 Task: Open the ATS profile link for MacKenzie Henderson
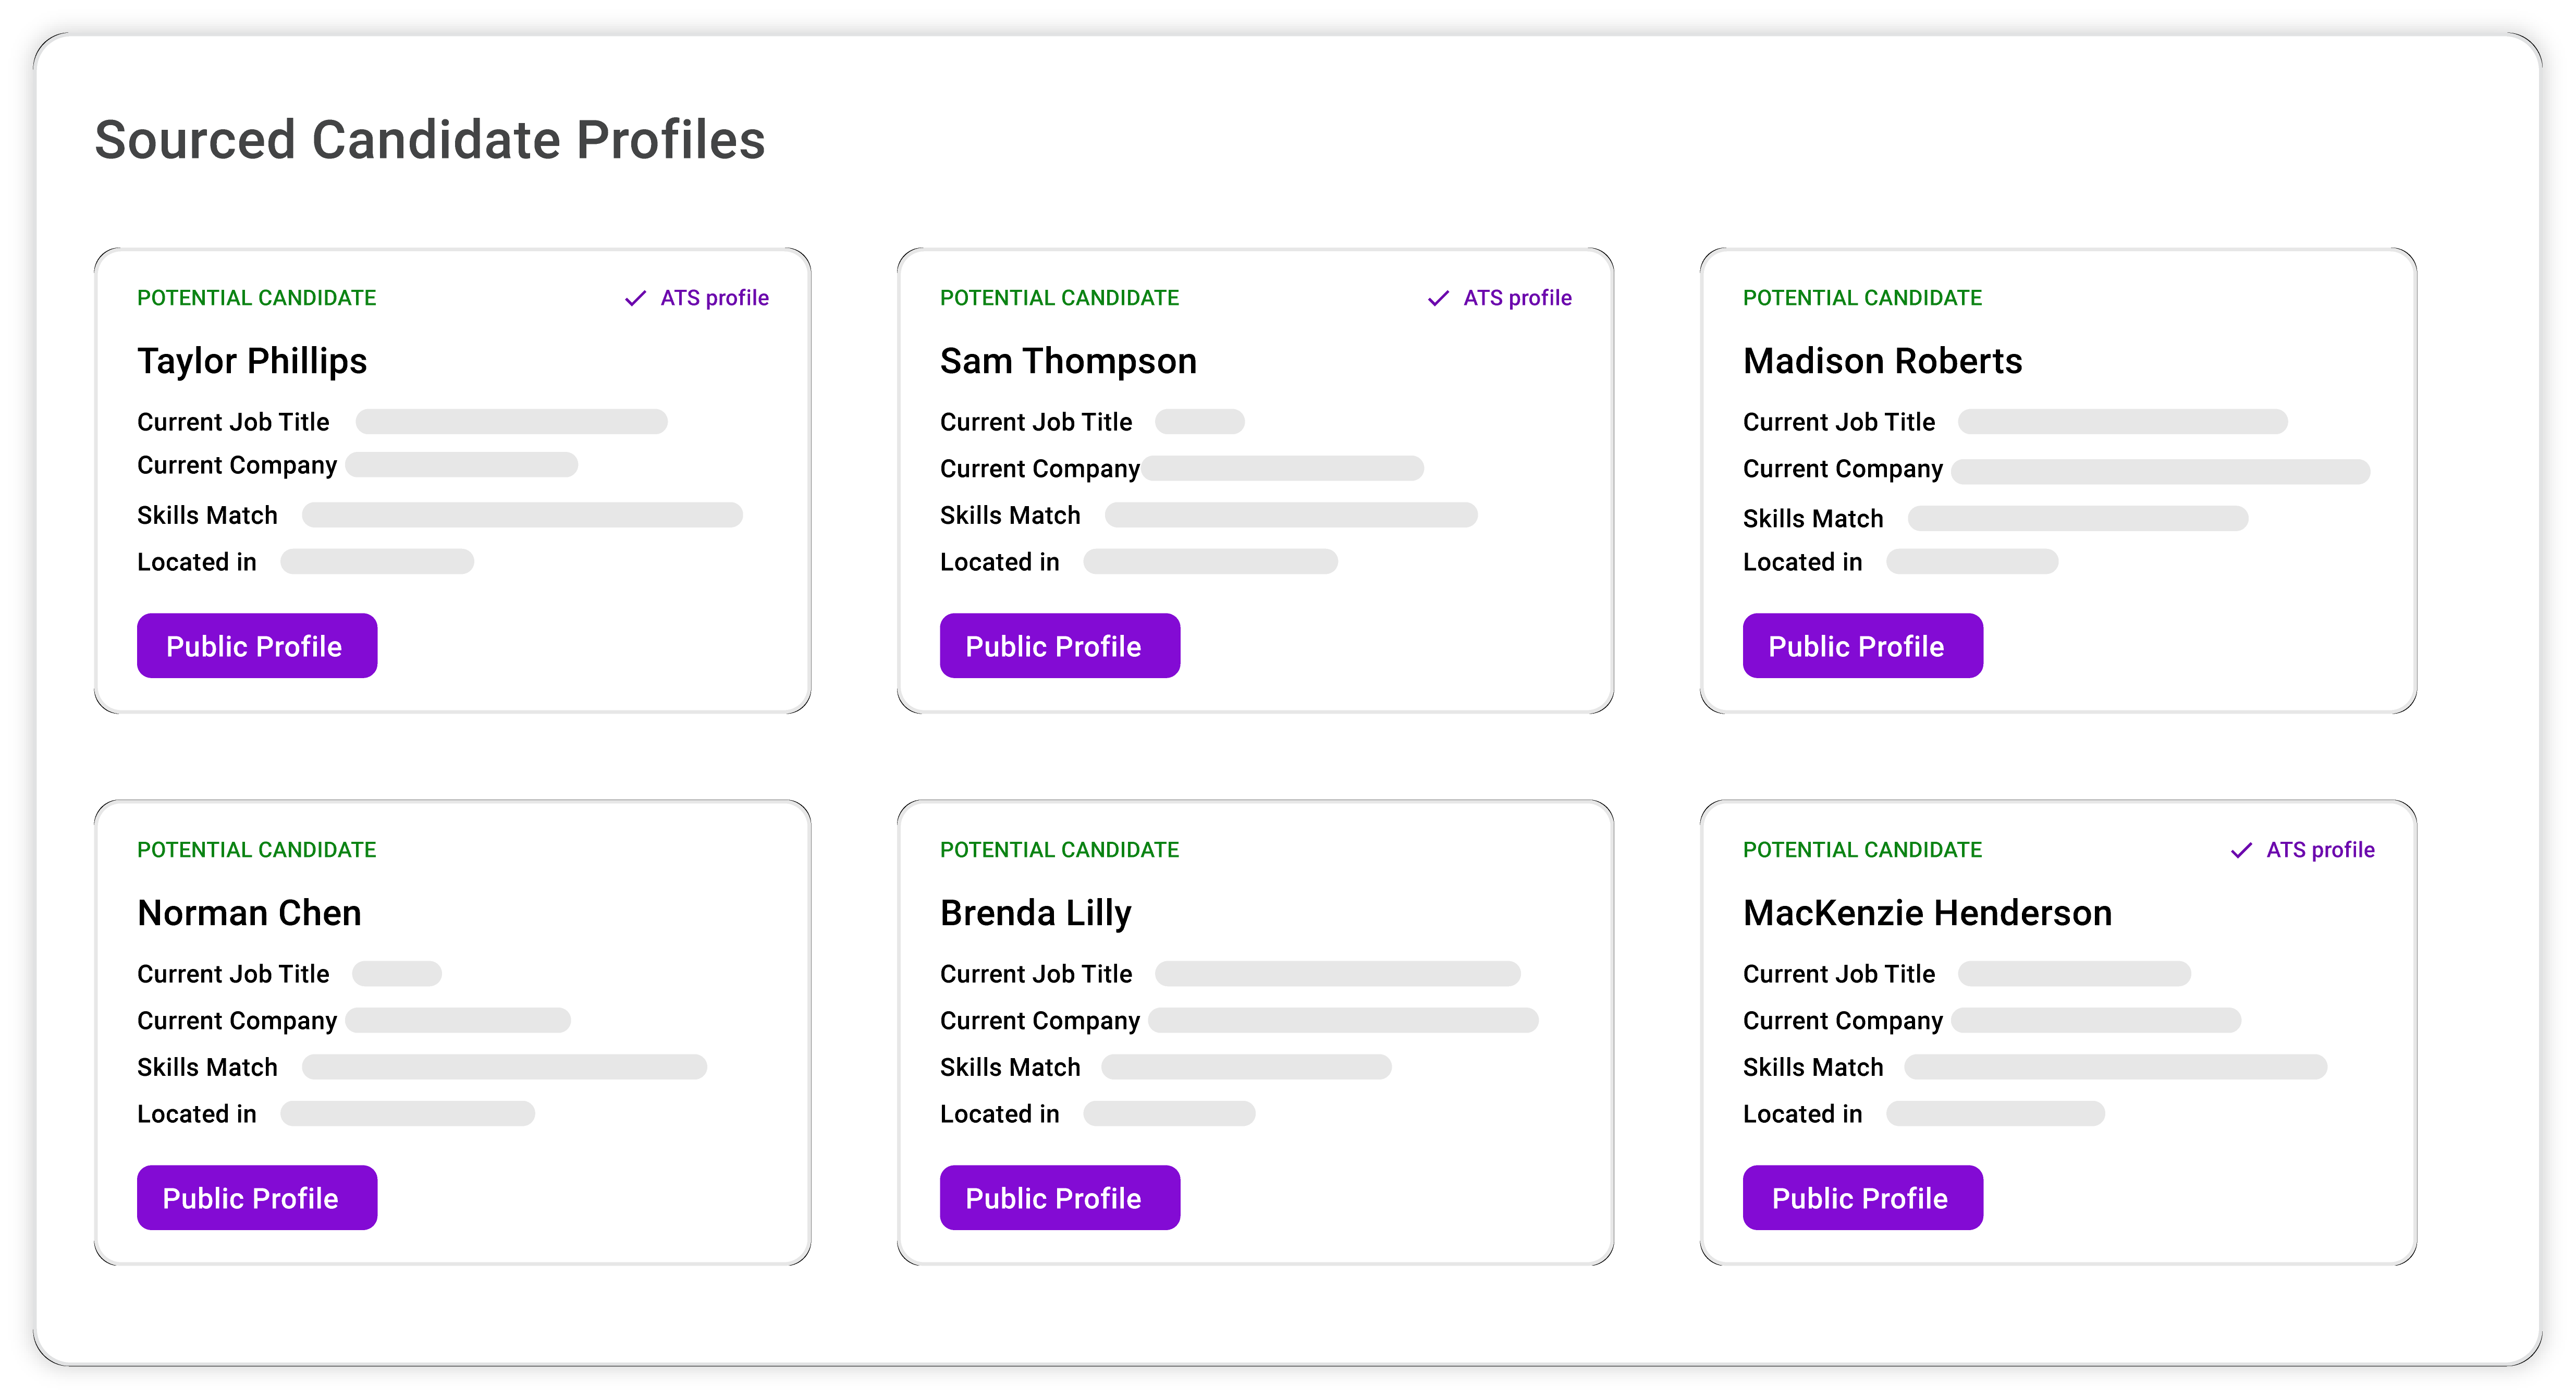pyautogui.click(x=2320, y=850)
